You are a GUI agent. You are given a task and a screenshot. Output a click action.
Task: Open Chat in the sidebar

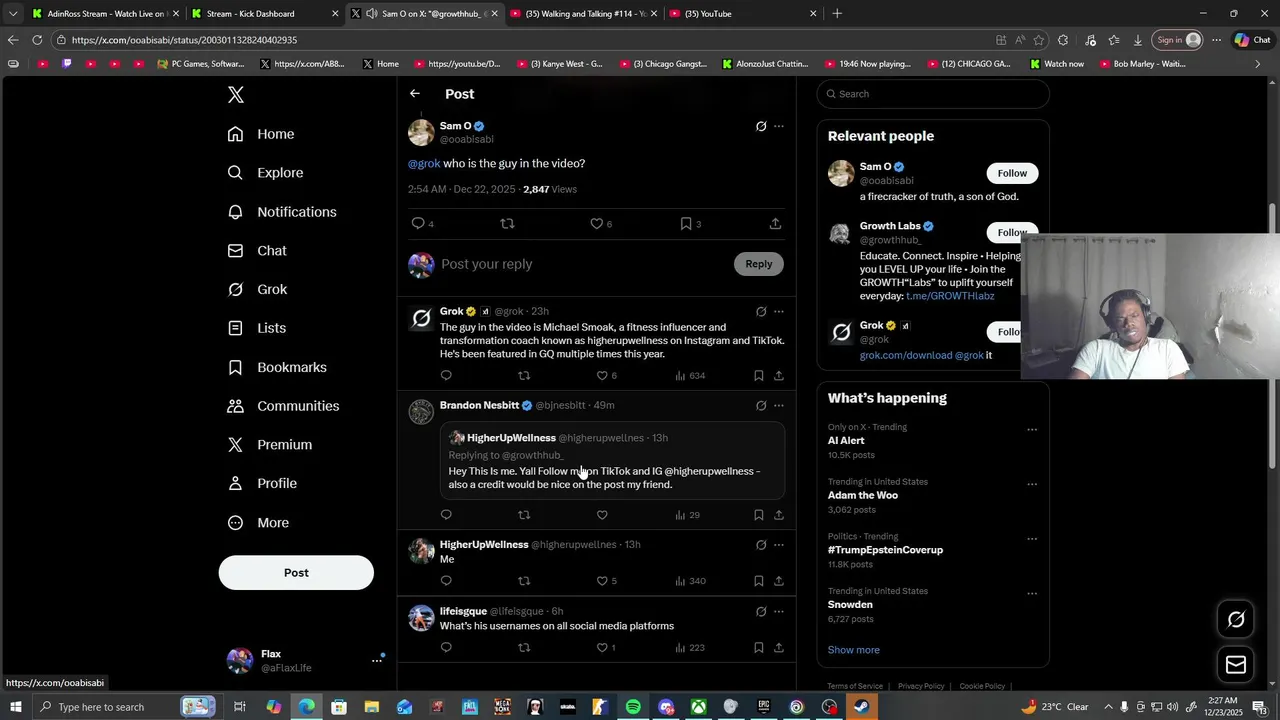tap(257, 251)
